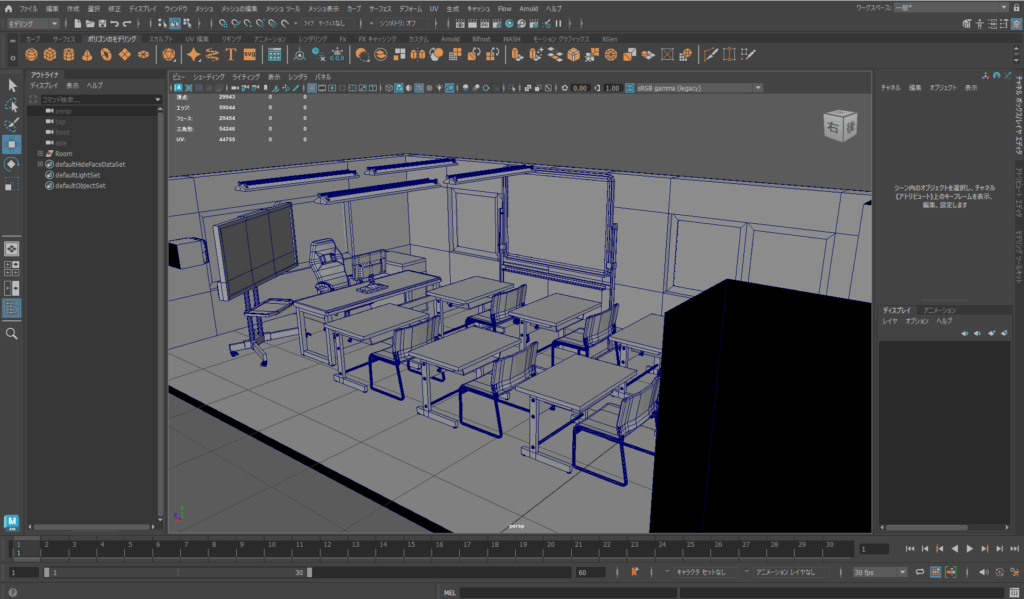Image resolution: width=1024 pixels, height=599 pixels.
Task: Select the polygon Type text tool
Action: coord(231,54)
